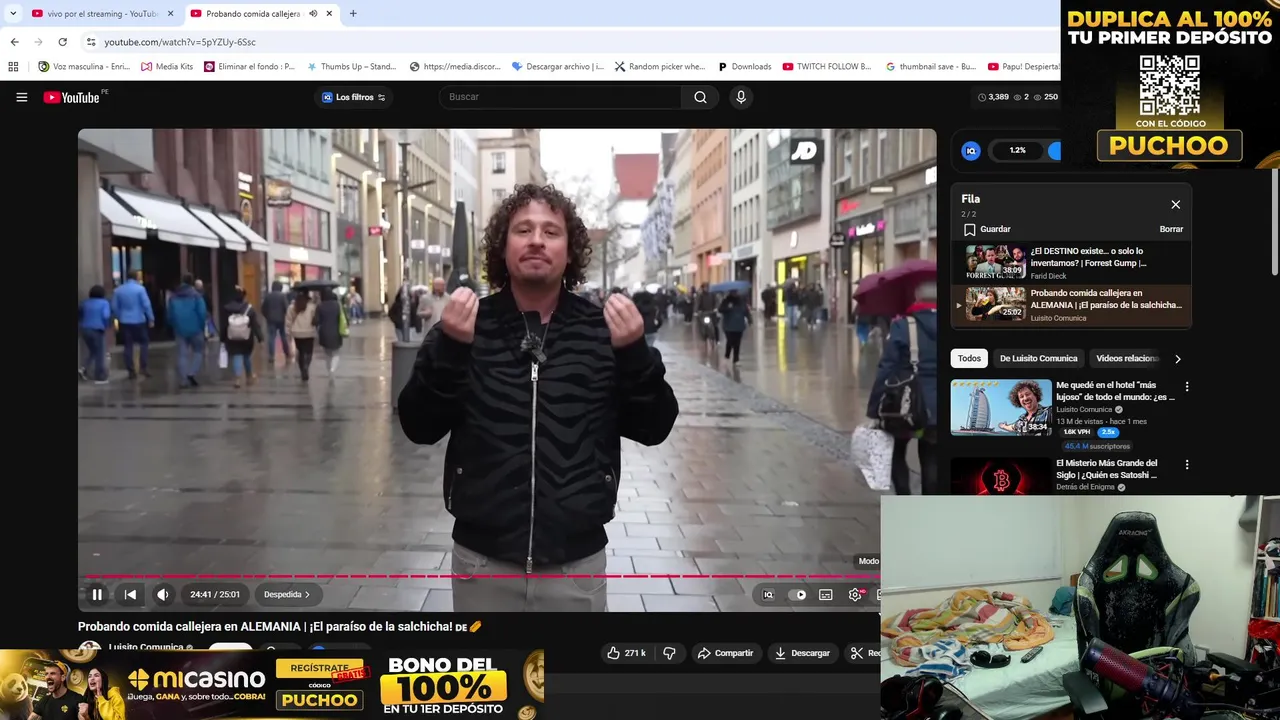
Task: Open the Los filtros dropdown
Action: pyautogui.click(x=353, y=97)
